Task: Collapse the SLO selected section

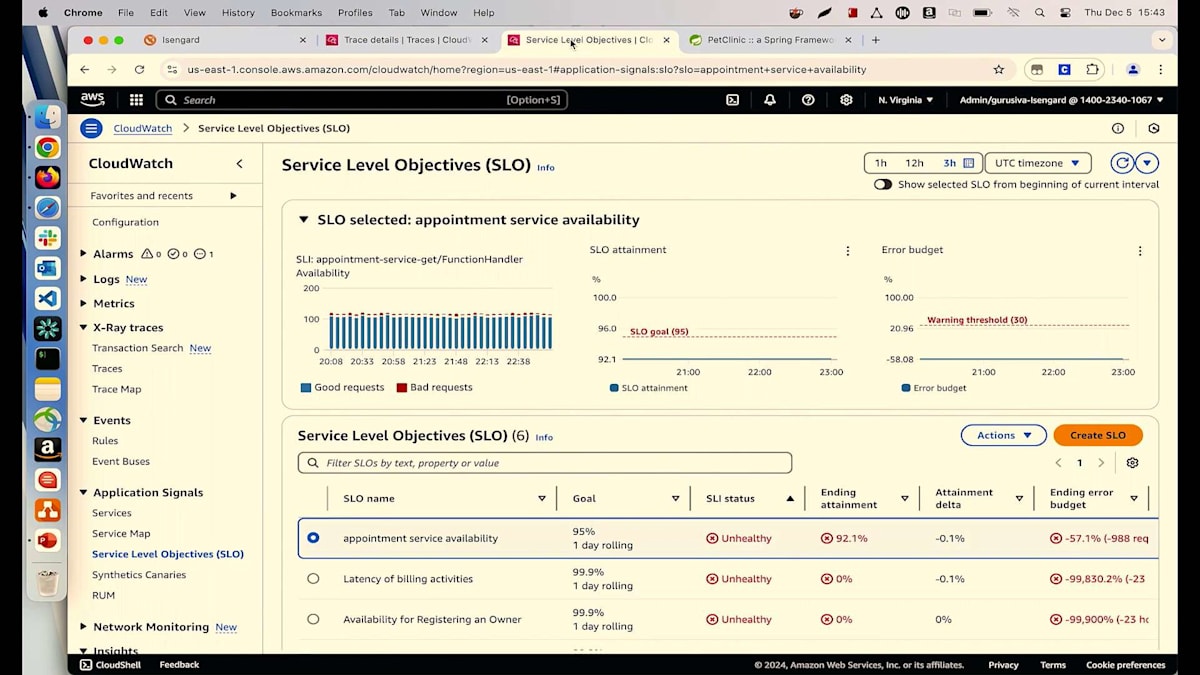Action: point(303,220)
